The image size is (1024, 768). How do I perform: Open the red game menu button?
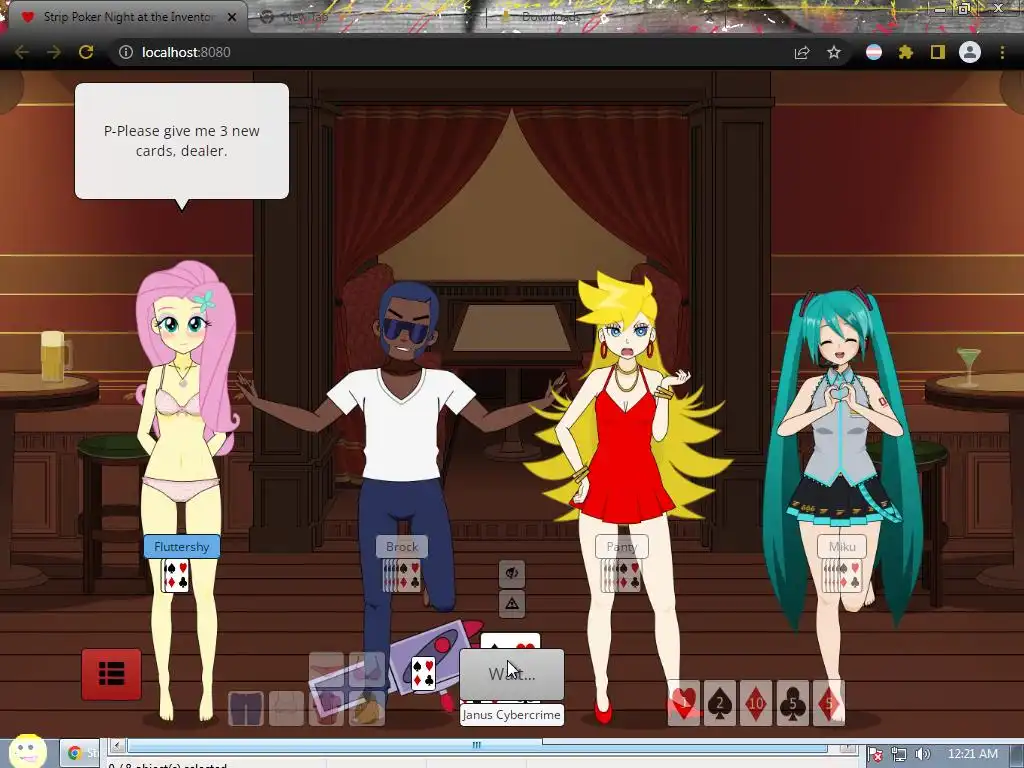[111, 674]
